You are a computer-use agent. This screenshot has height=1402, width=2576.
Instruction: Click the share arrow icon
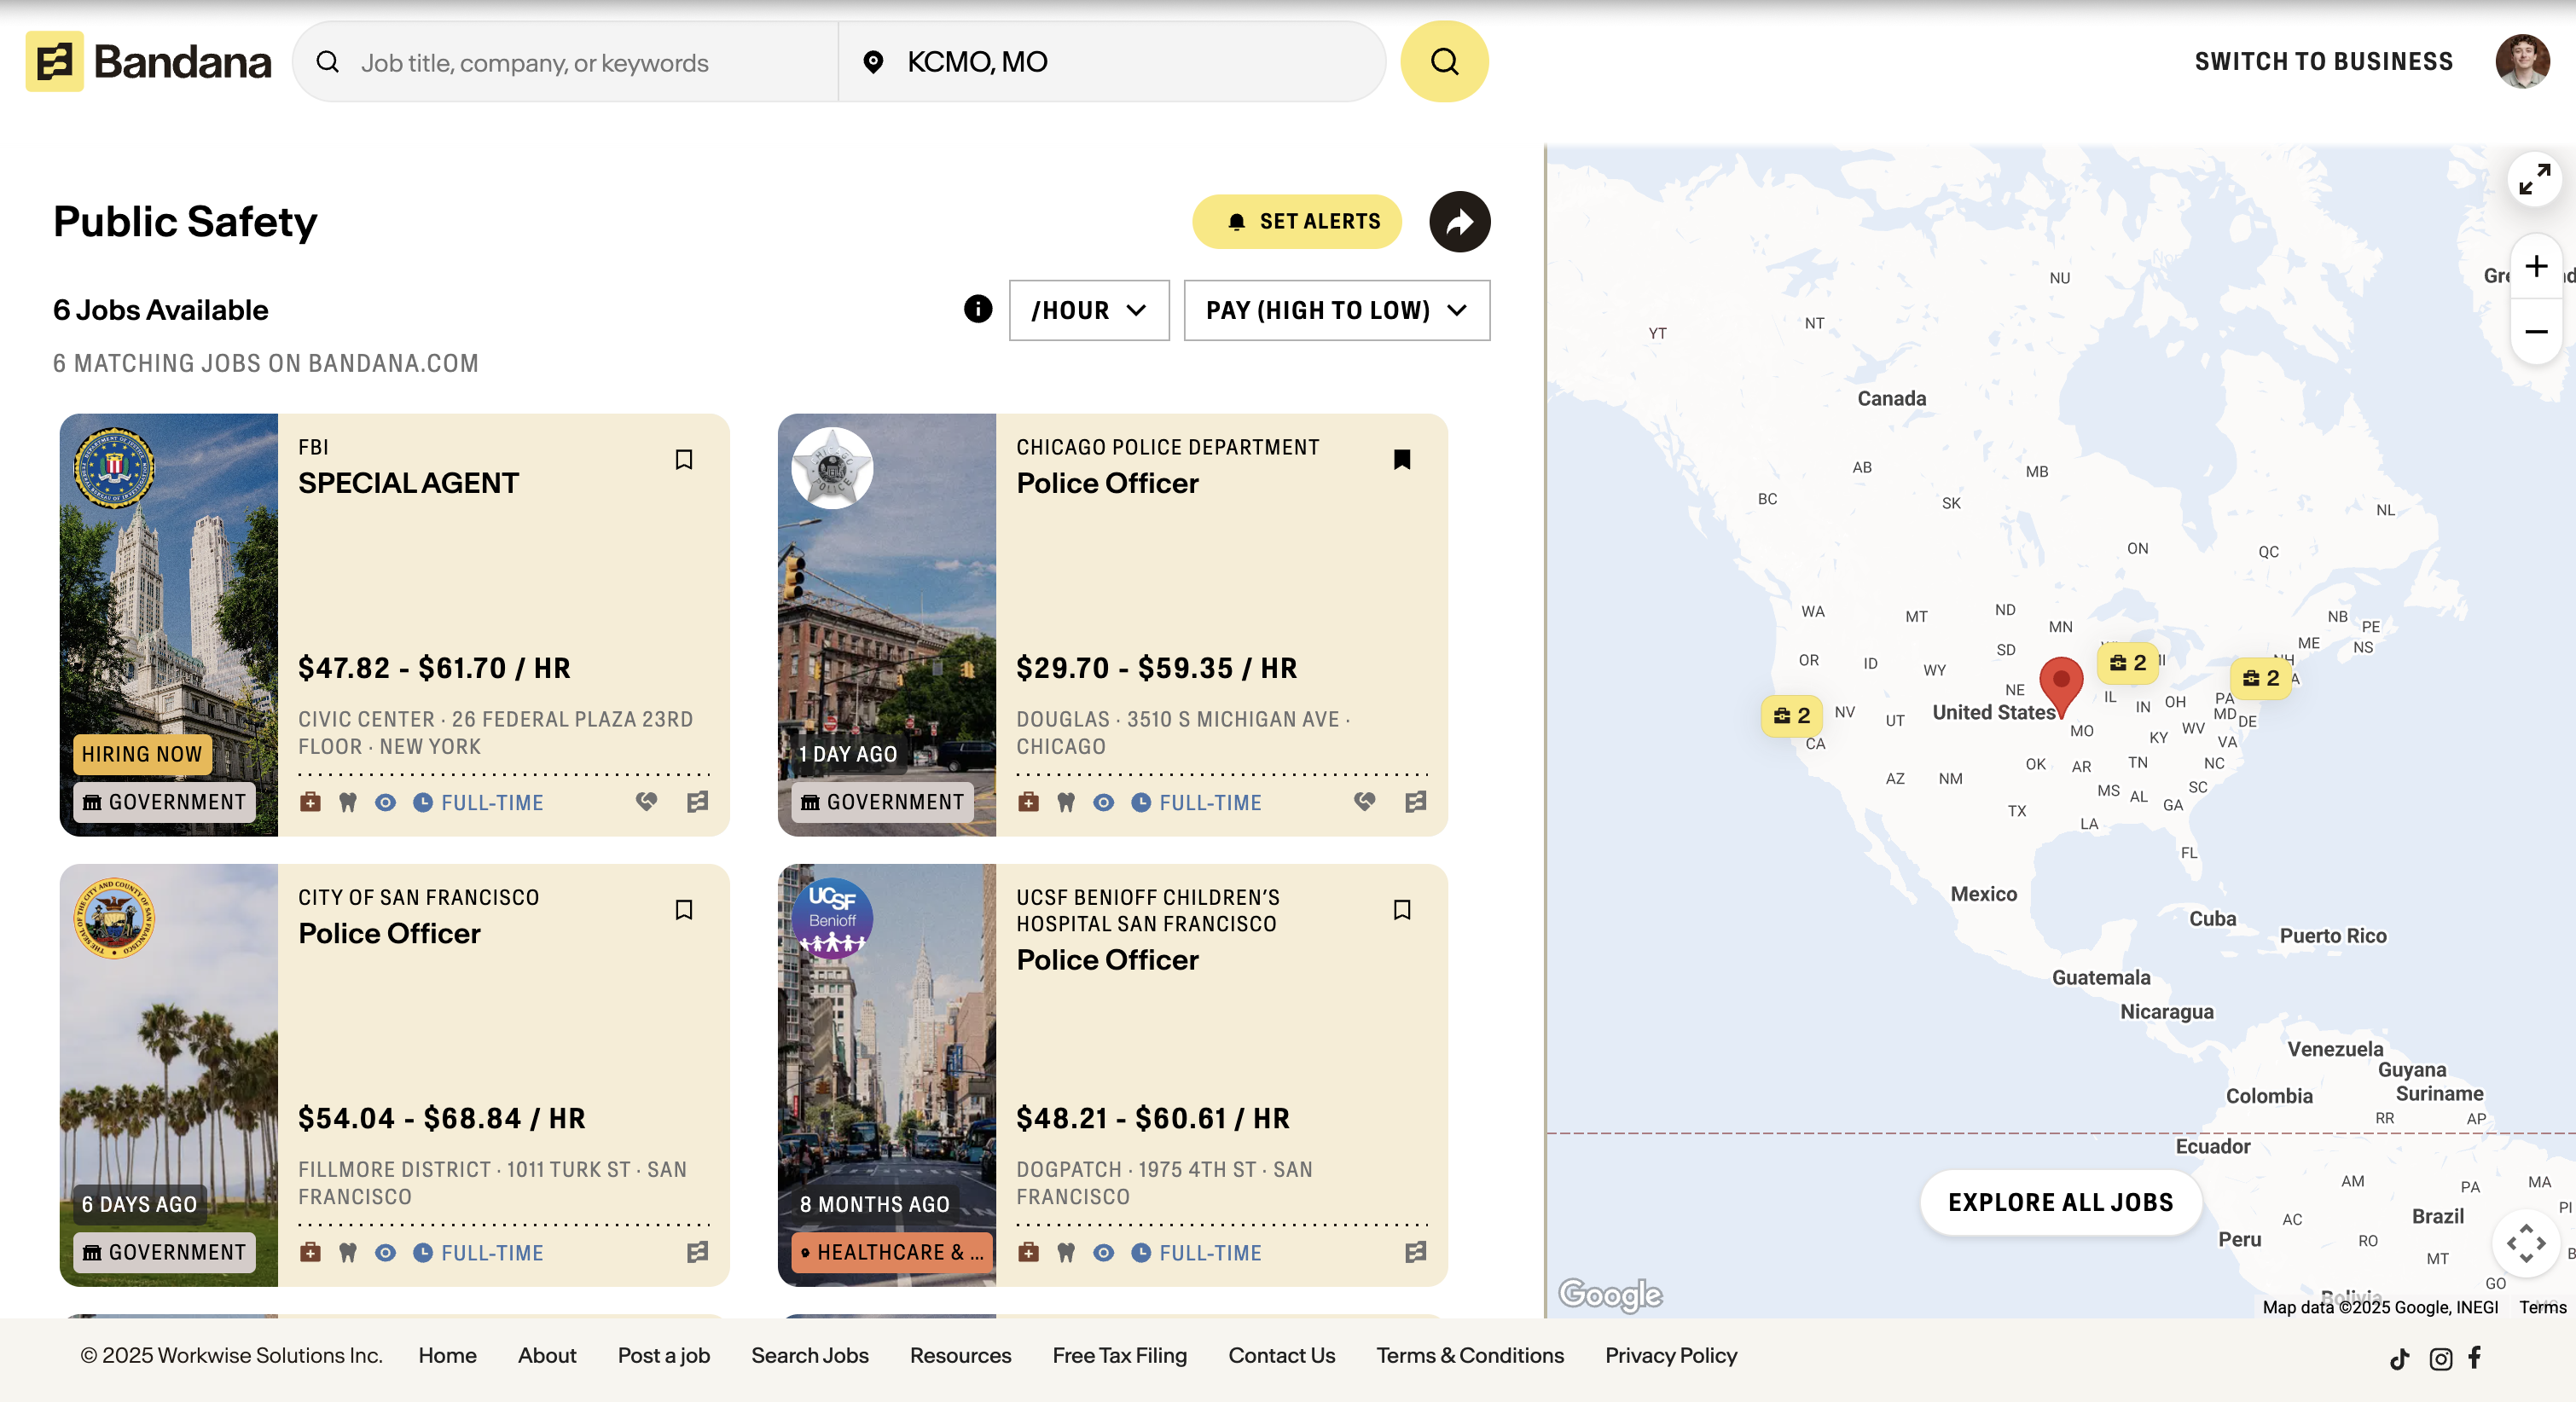1459,222
